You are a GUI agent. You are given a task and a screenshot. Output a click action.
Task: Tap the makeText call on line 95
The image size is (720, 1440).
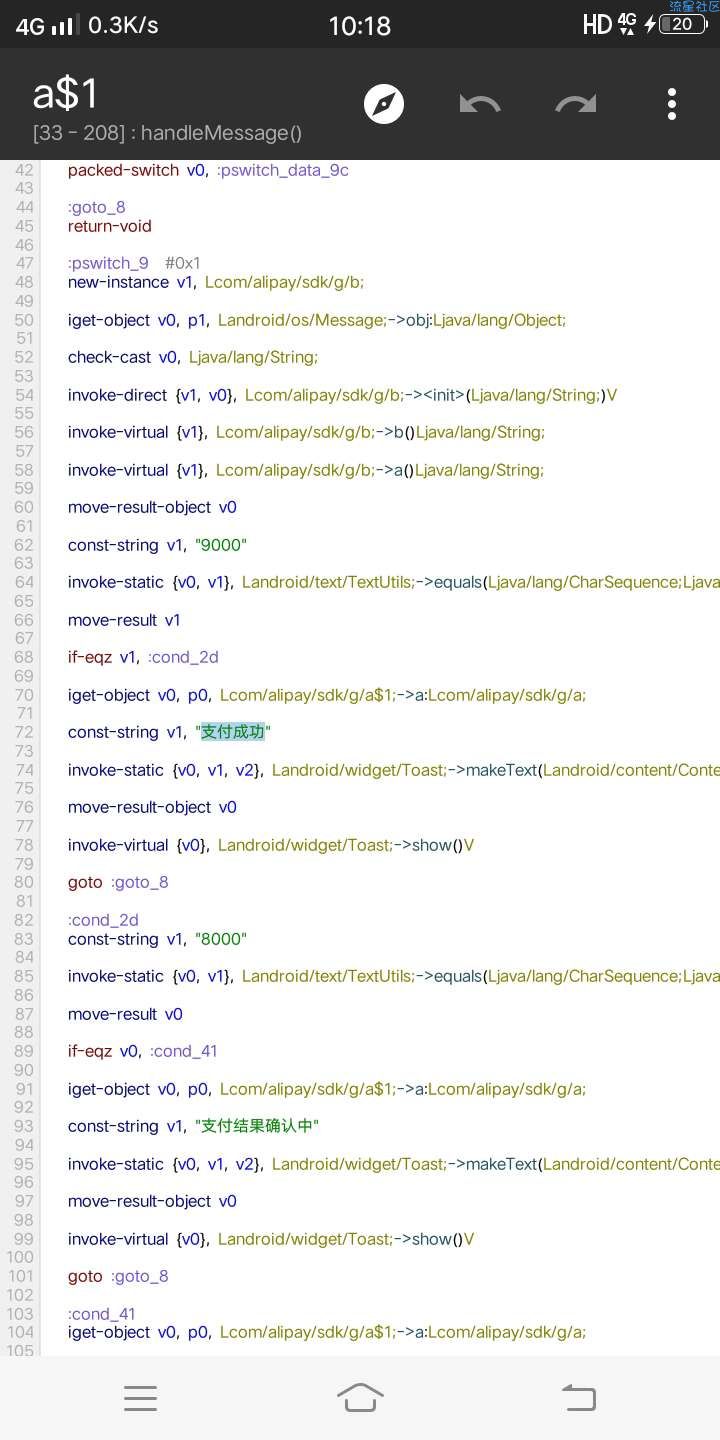pyautogui.click(x=394, y=1164)
